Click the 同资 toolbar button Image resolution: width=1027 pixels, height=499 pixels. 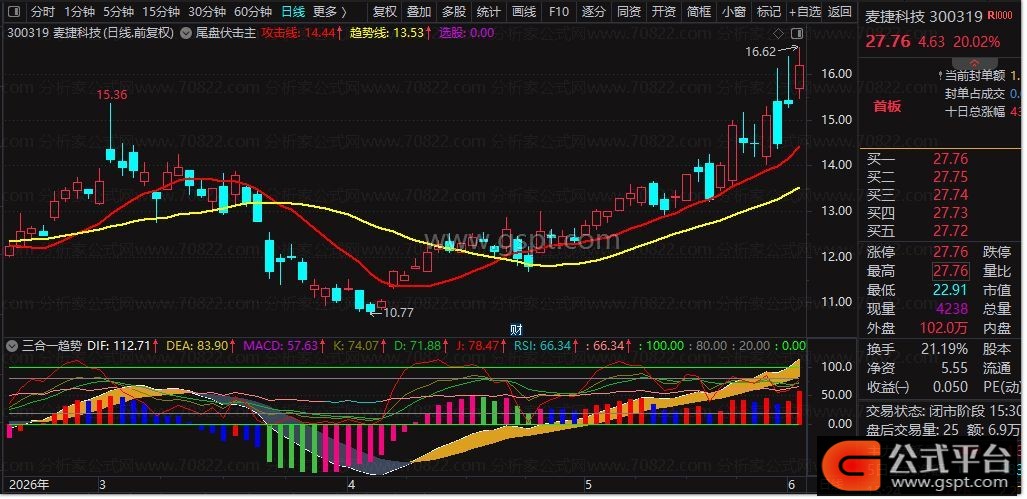pyautogui.click(x=629, y=11)
